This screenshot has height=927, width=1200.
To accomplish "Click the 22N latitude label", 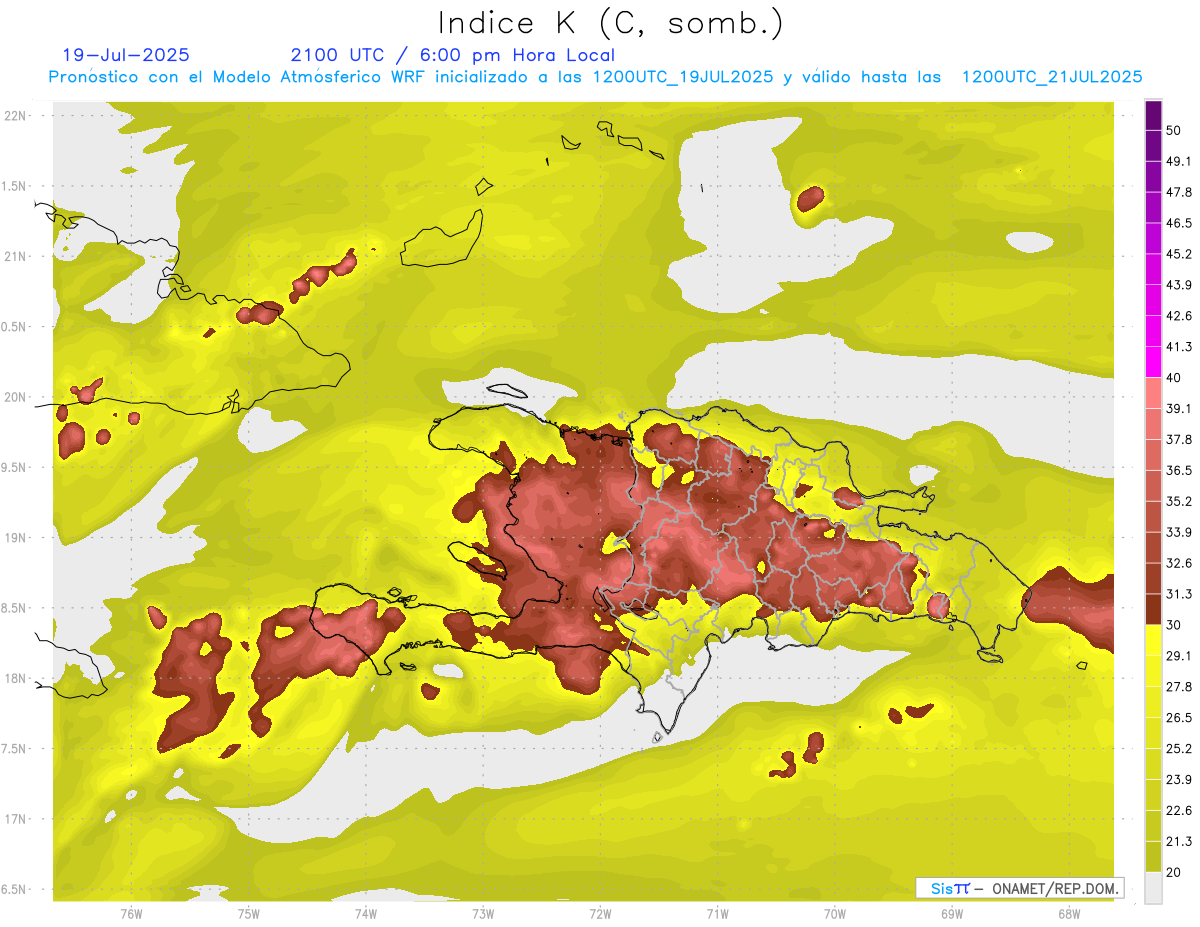I will [x=15, y=115].
